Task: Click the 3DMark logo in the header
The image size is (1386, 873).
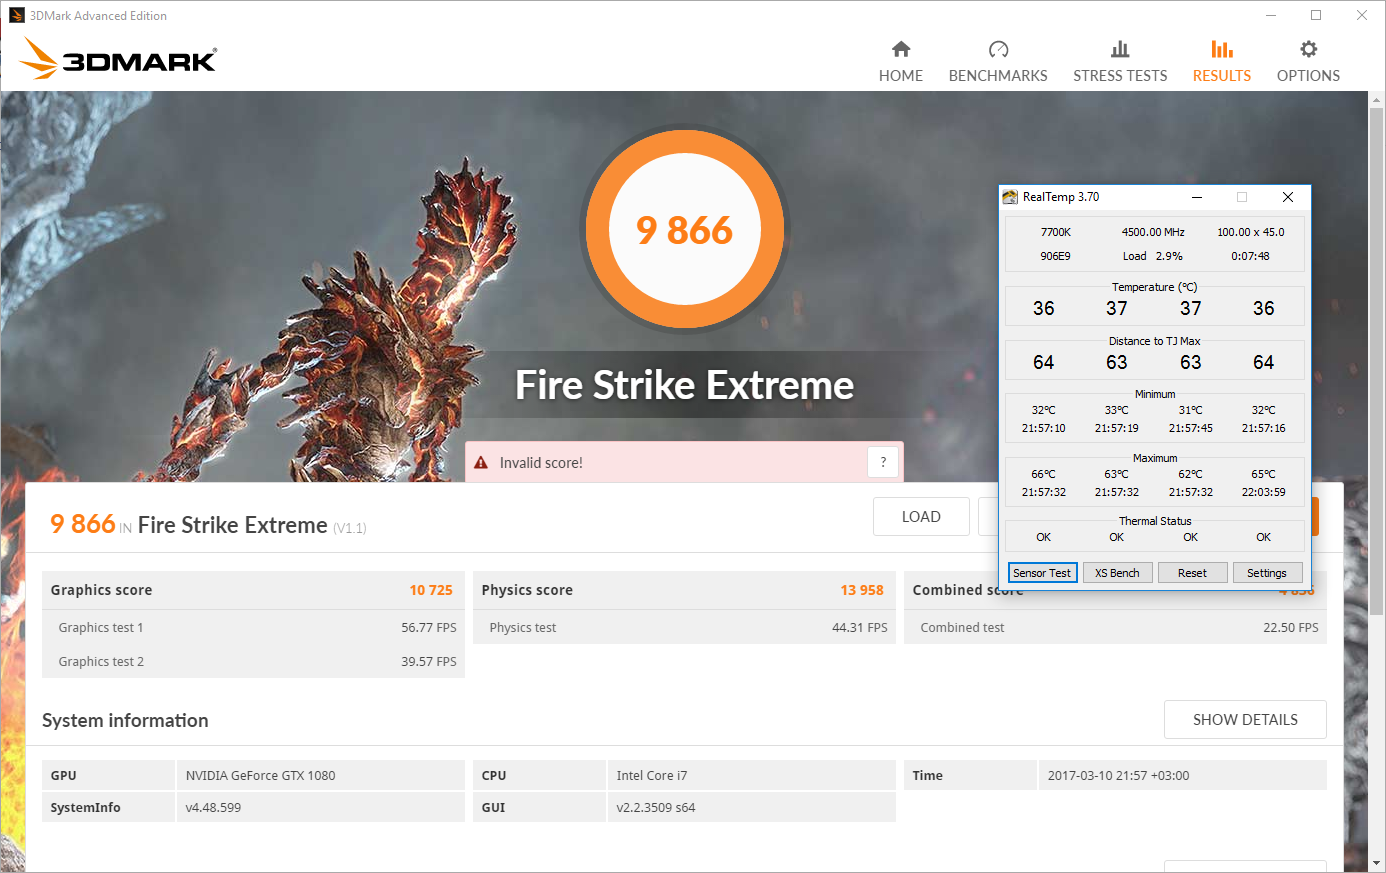Action: point(118,58)
